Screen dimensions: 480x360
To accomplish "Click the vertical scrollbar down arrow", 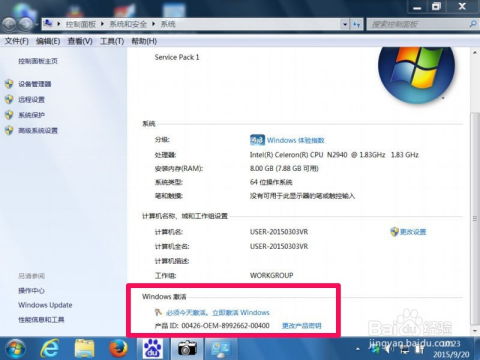I will point(474,331).
